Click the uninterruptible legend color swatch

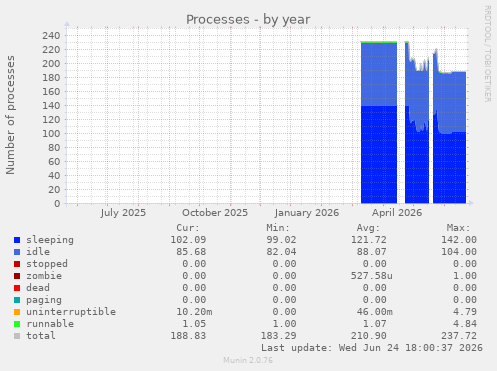click(17, 312)
